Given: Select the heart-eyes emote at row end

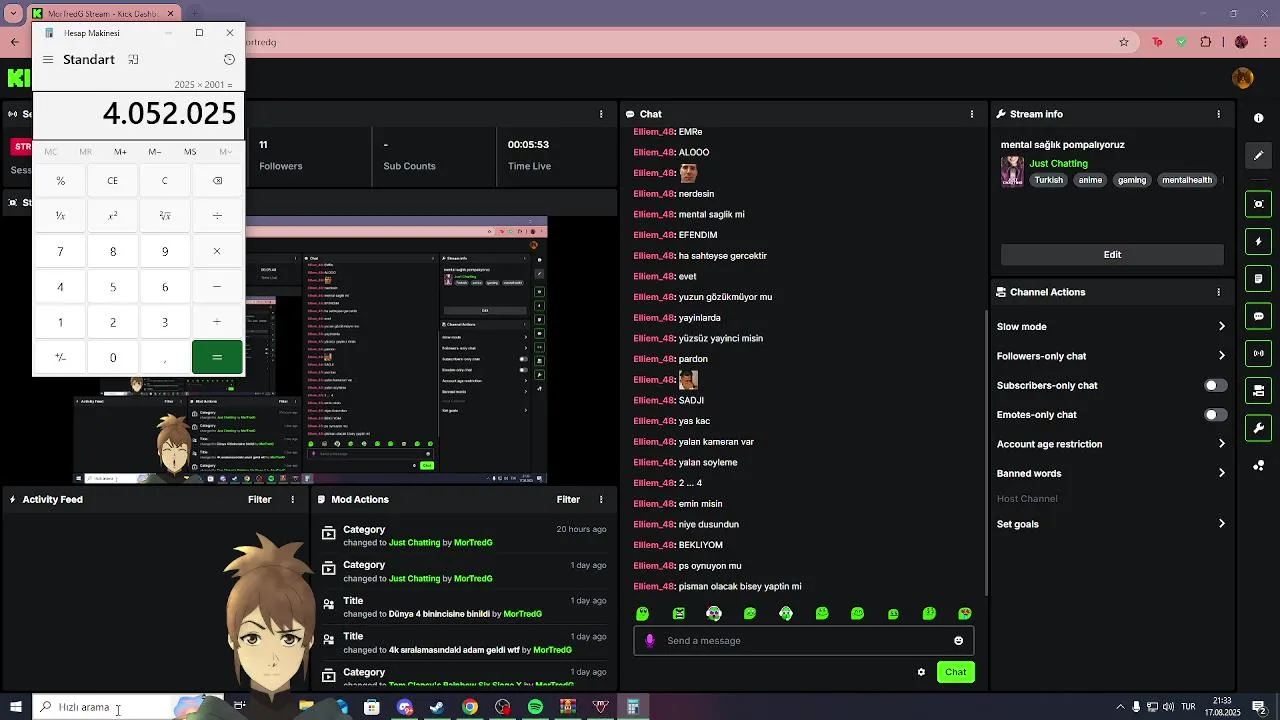Looking at the screenshot, I should pyautogui.click(x=965, y=614).
